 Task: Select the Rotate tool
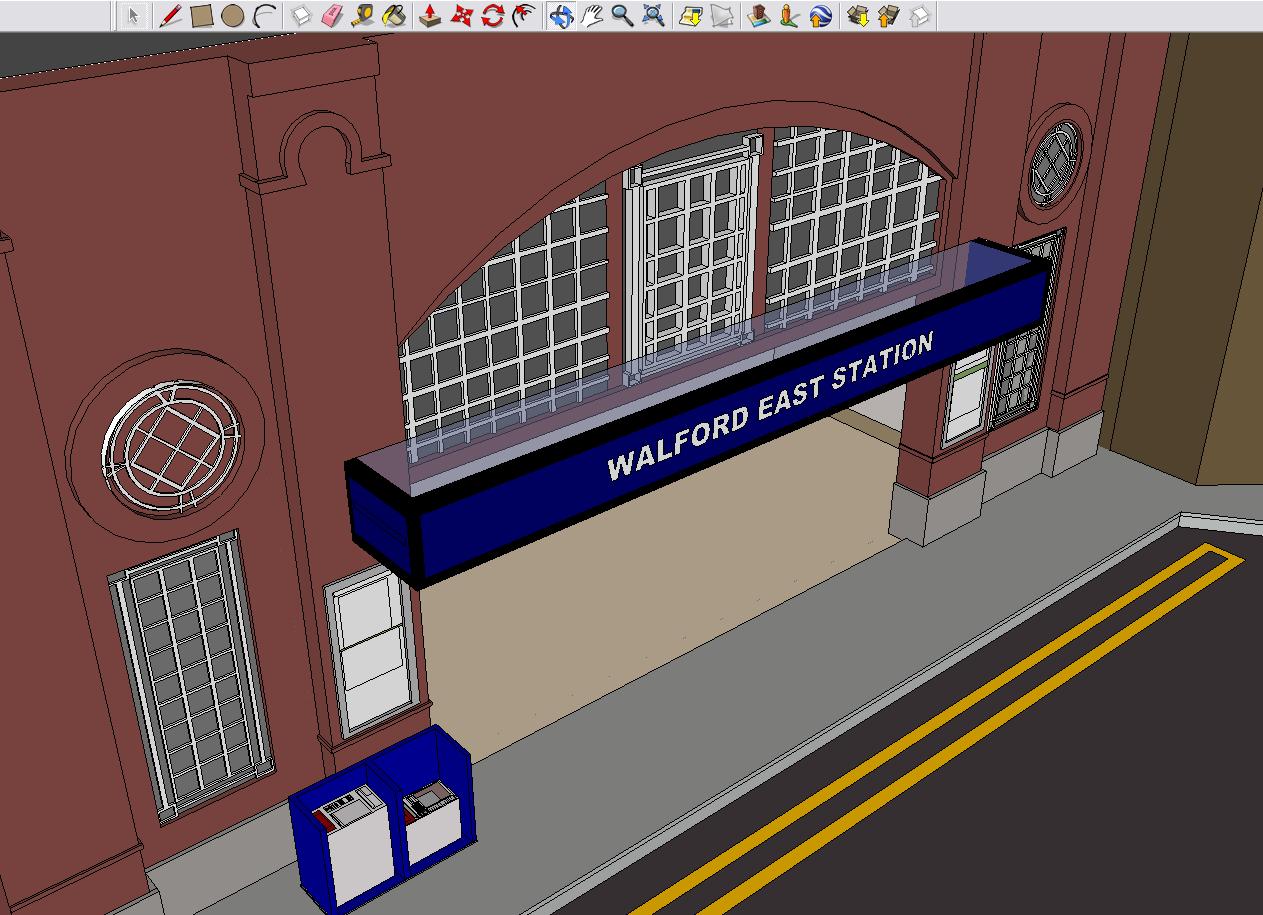(492, 16)
